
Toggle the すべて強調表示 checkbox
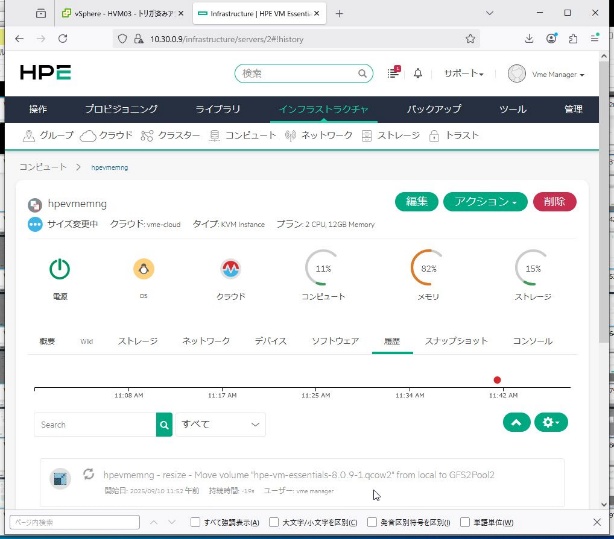[x=196, y=522]
